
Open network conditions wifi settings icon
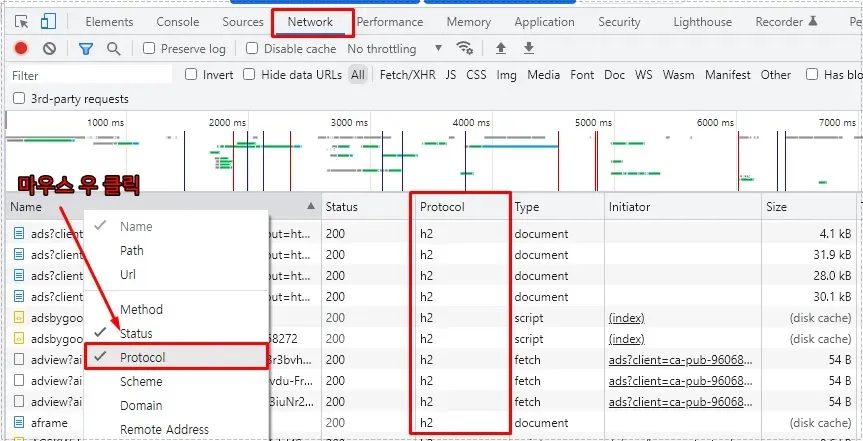(x=465, y=48)
